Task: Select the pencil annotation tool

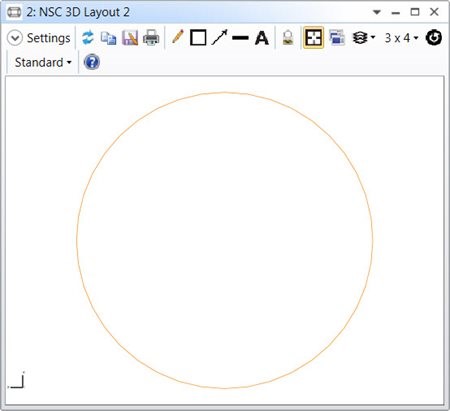Action: tap(178, 37)
